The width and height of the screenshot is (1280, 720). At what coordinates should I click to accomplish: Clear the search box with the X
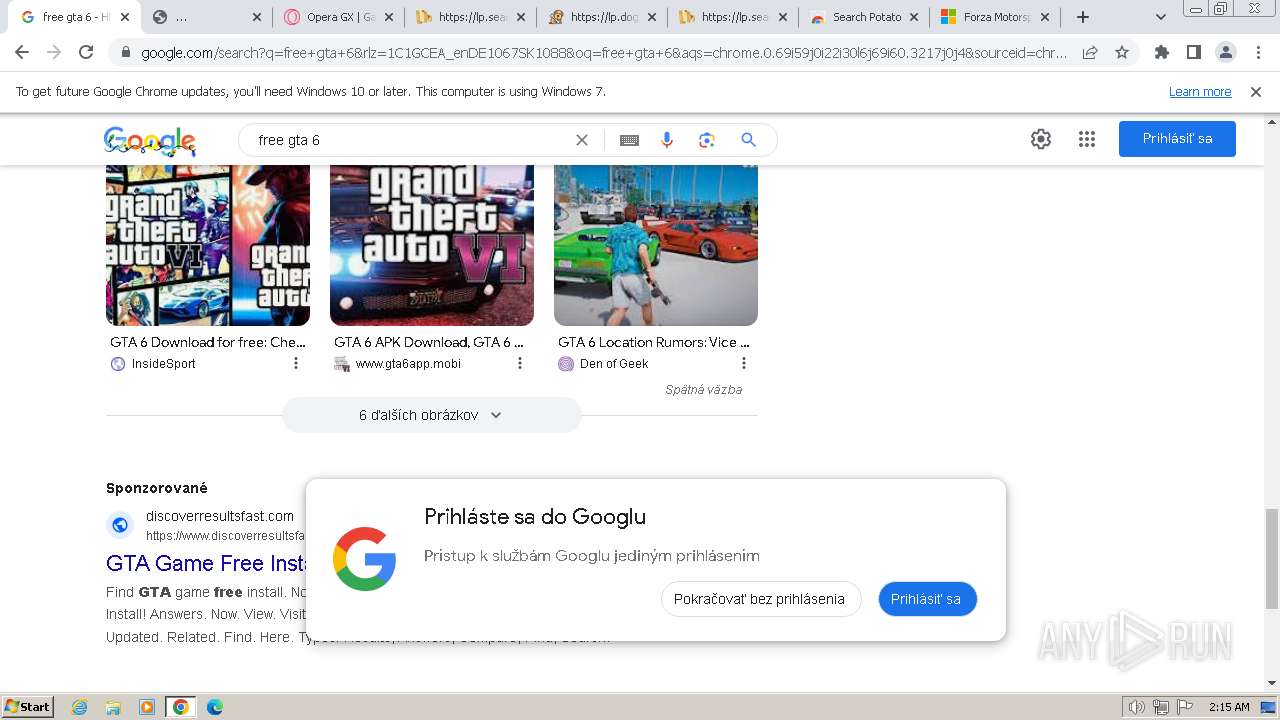click(x=582, y=140)
